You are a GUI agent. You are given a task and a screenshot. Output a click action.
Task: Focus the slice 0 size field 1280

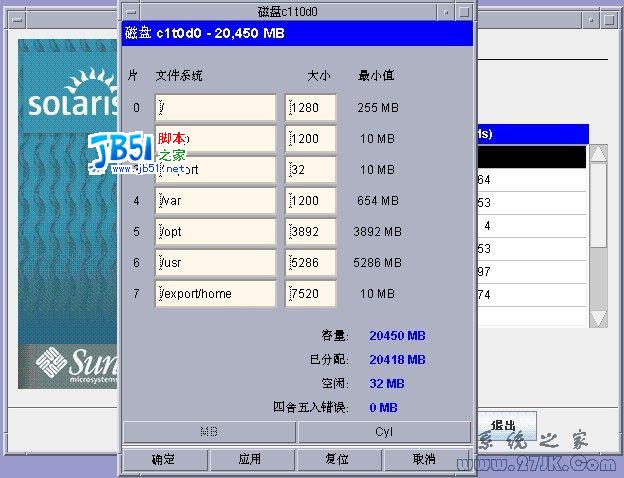(311, 107)
